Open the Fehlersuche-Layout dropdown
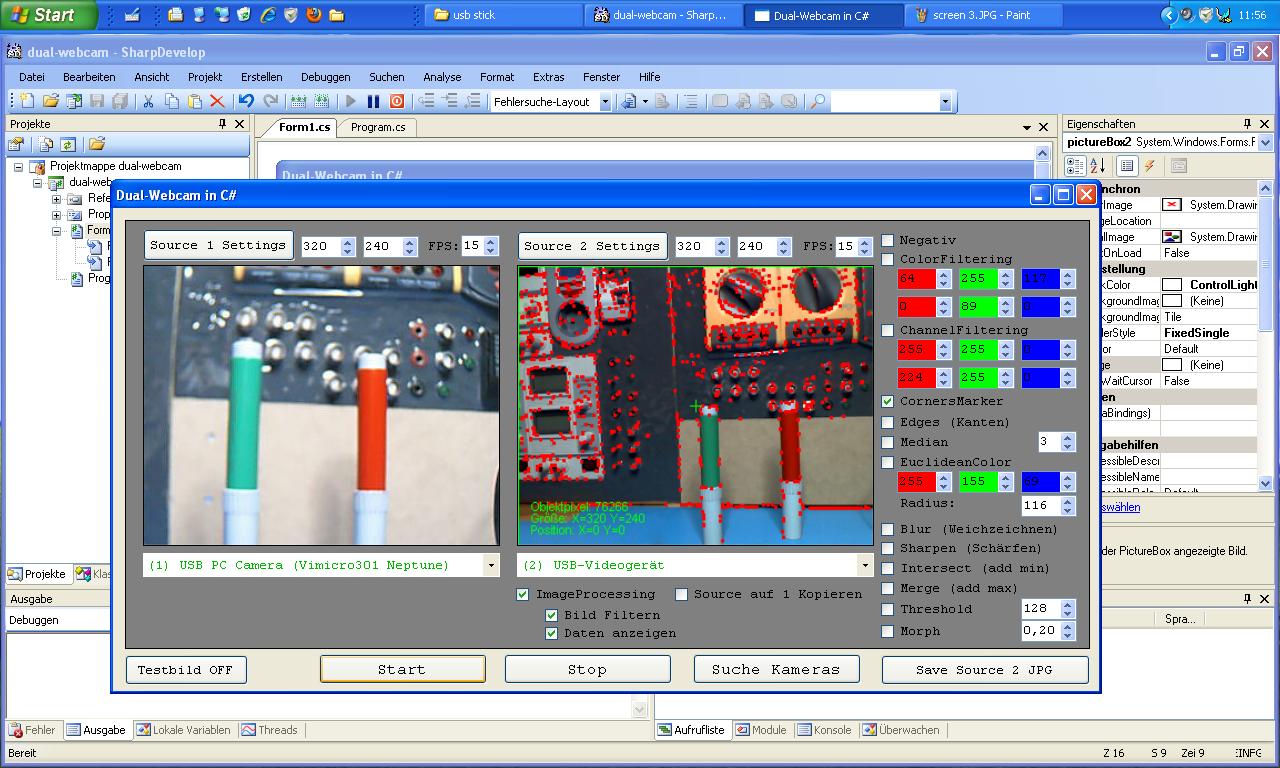Screen dimensions: 1280x768 605,102
